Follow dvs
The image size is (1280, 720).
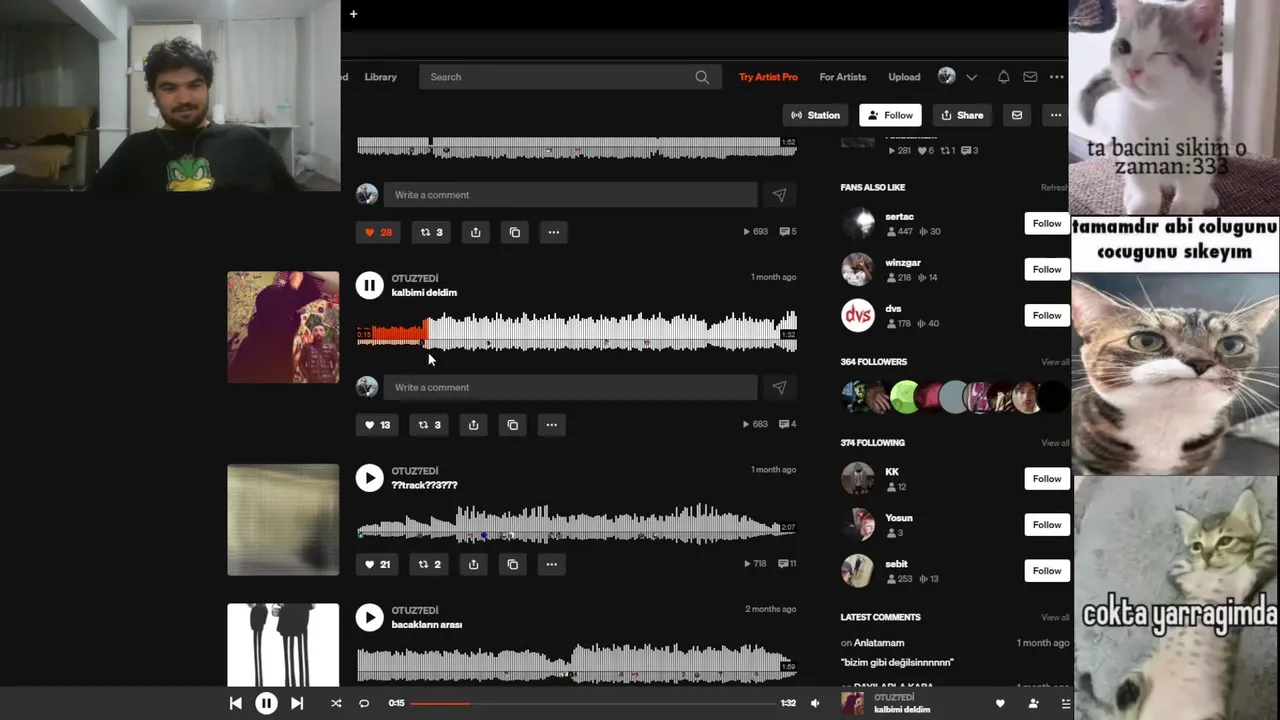[x=1046, y=315]
